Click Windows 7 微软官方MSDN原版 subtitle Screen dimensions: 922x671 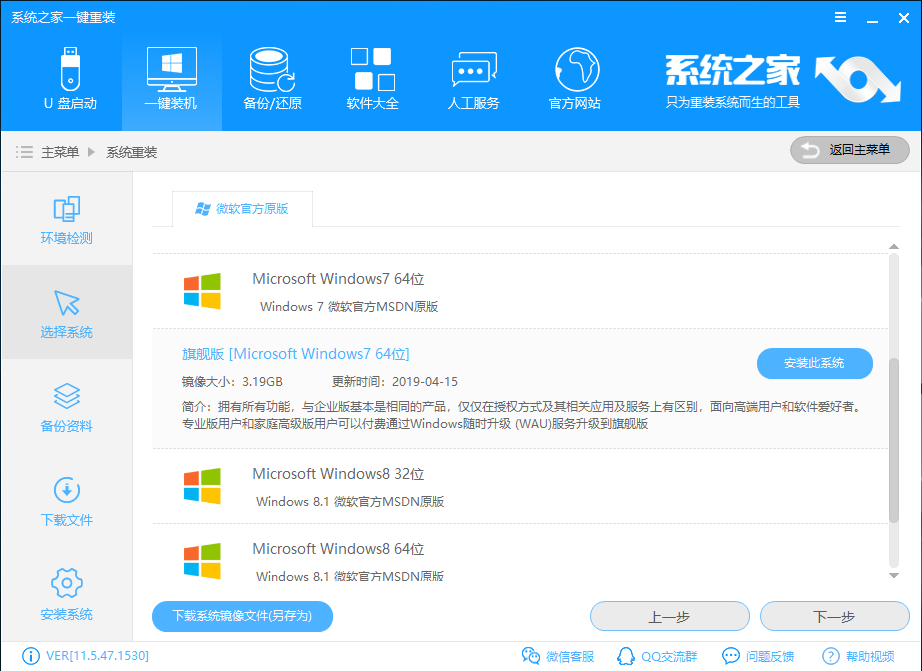tap(349, 306)
